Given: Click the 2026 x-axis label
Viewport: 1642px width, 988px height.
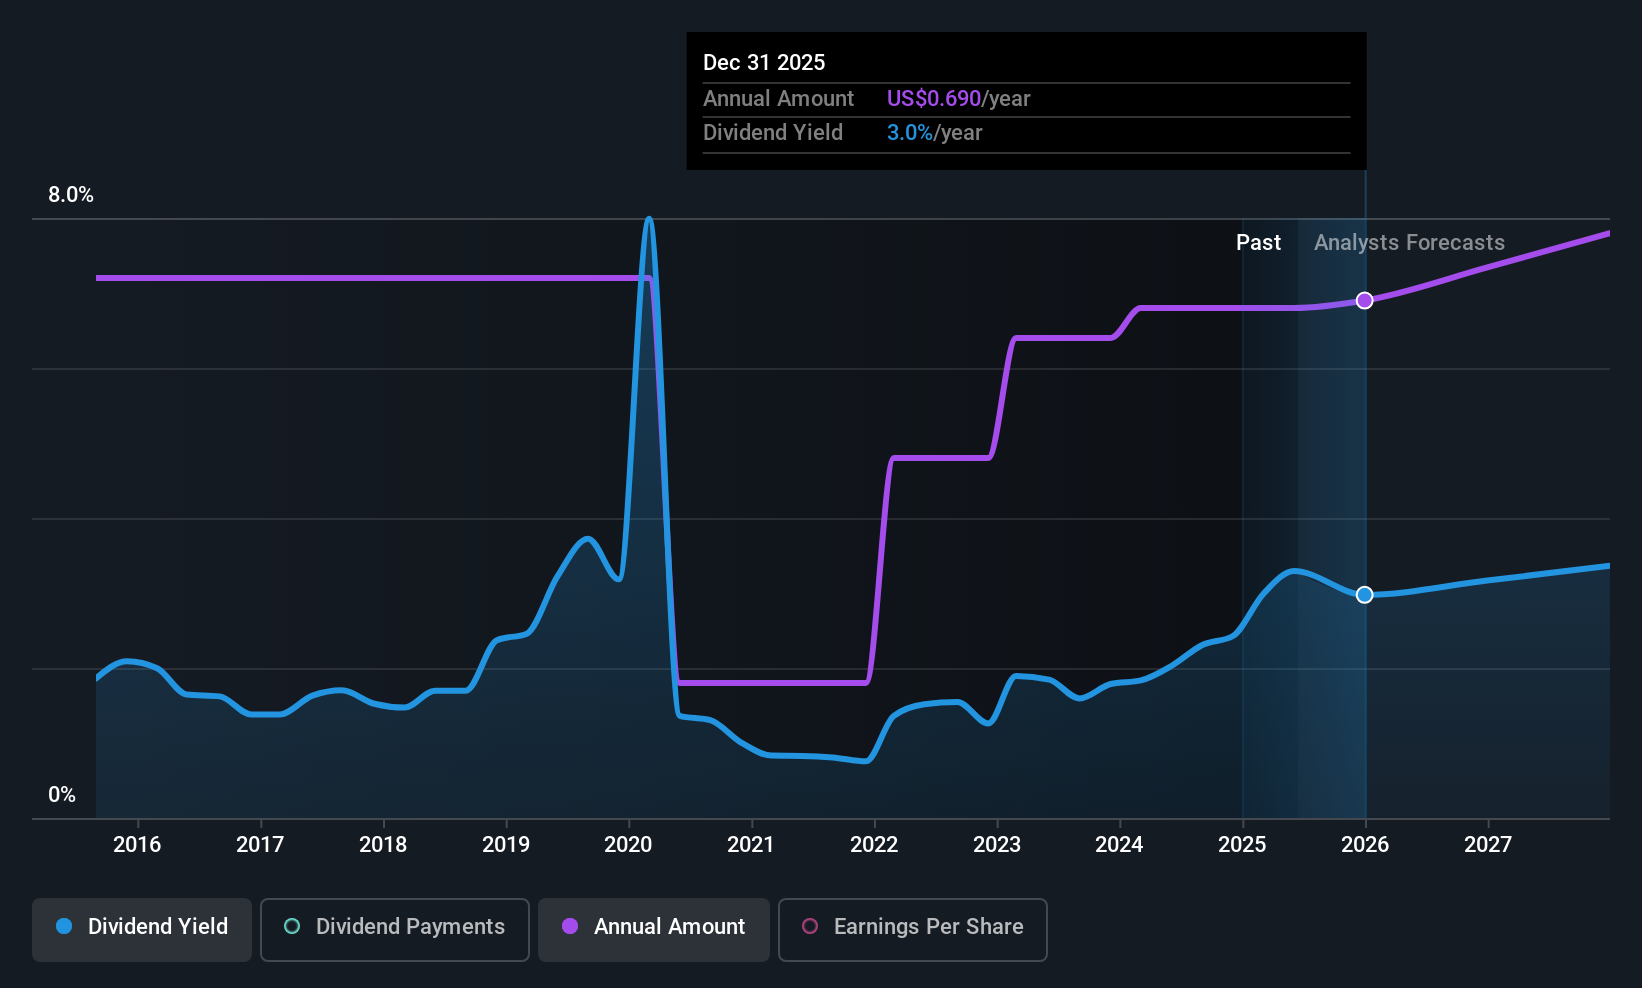Looking at the screenshot, I should (x=1365, y=845).
